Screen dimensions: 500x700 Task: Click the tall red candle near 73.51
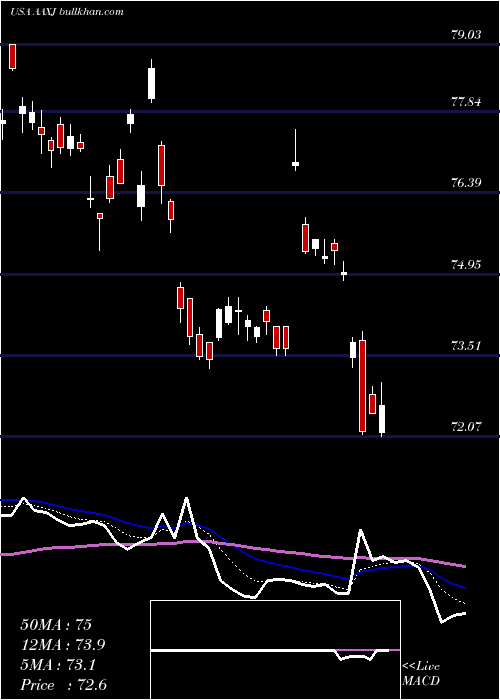362,386
